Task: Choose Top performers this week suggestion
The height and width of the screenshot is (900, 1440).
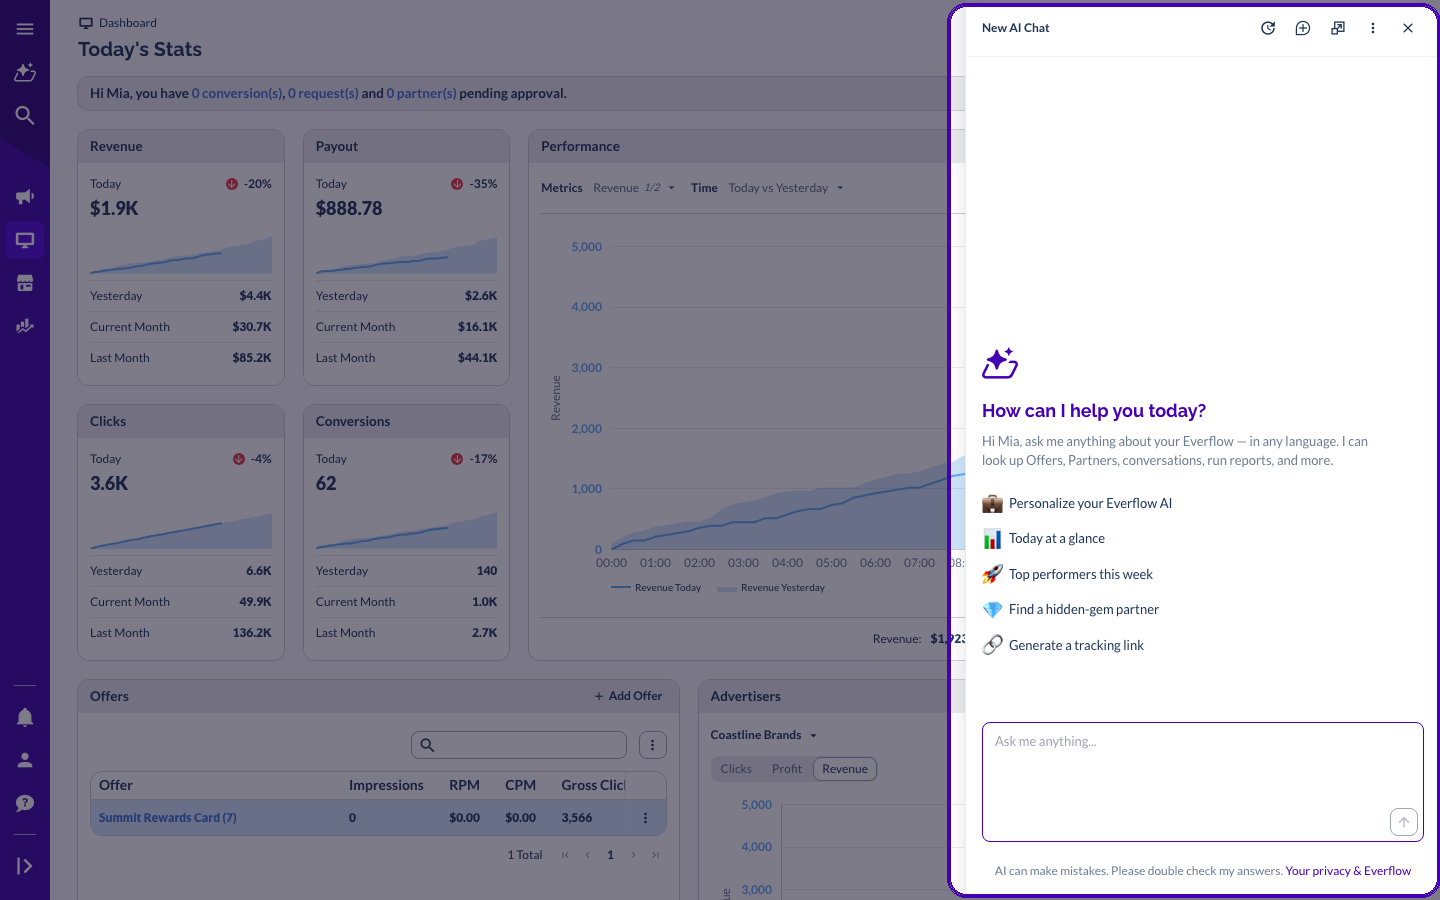Action: 1068,575
